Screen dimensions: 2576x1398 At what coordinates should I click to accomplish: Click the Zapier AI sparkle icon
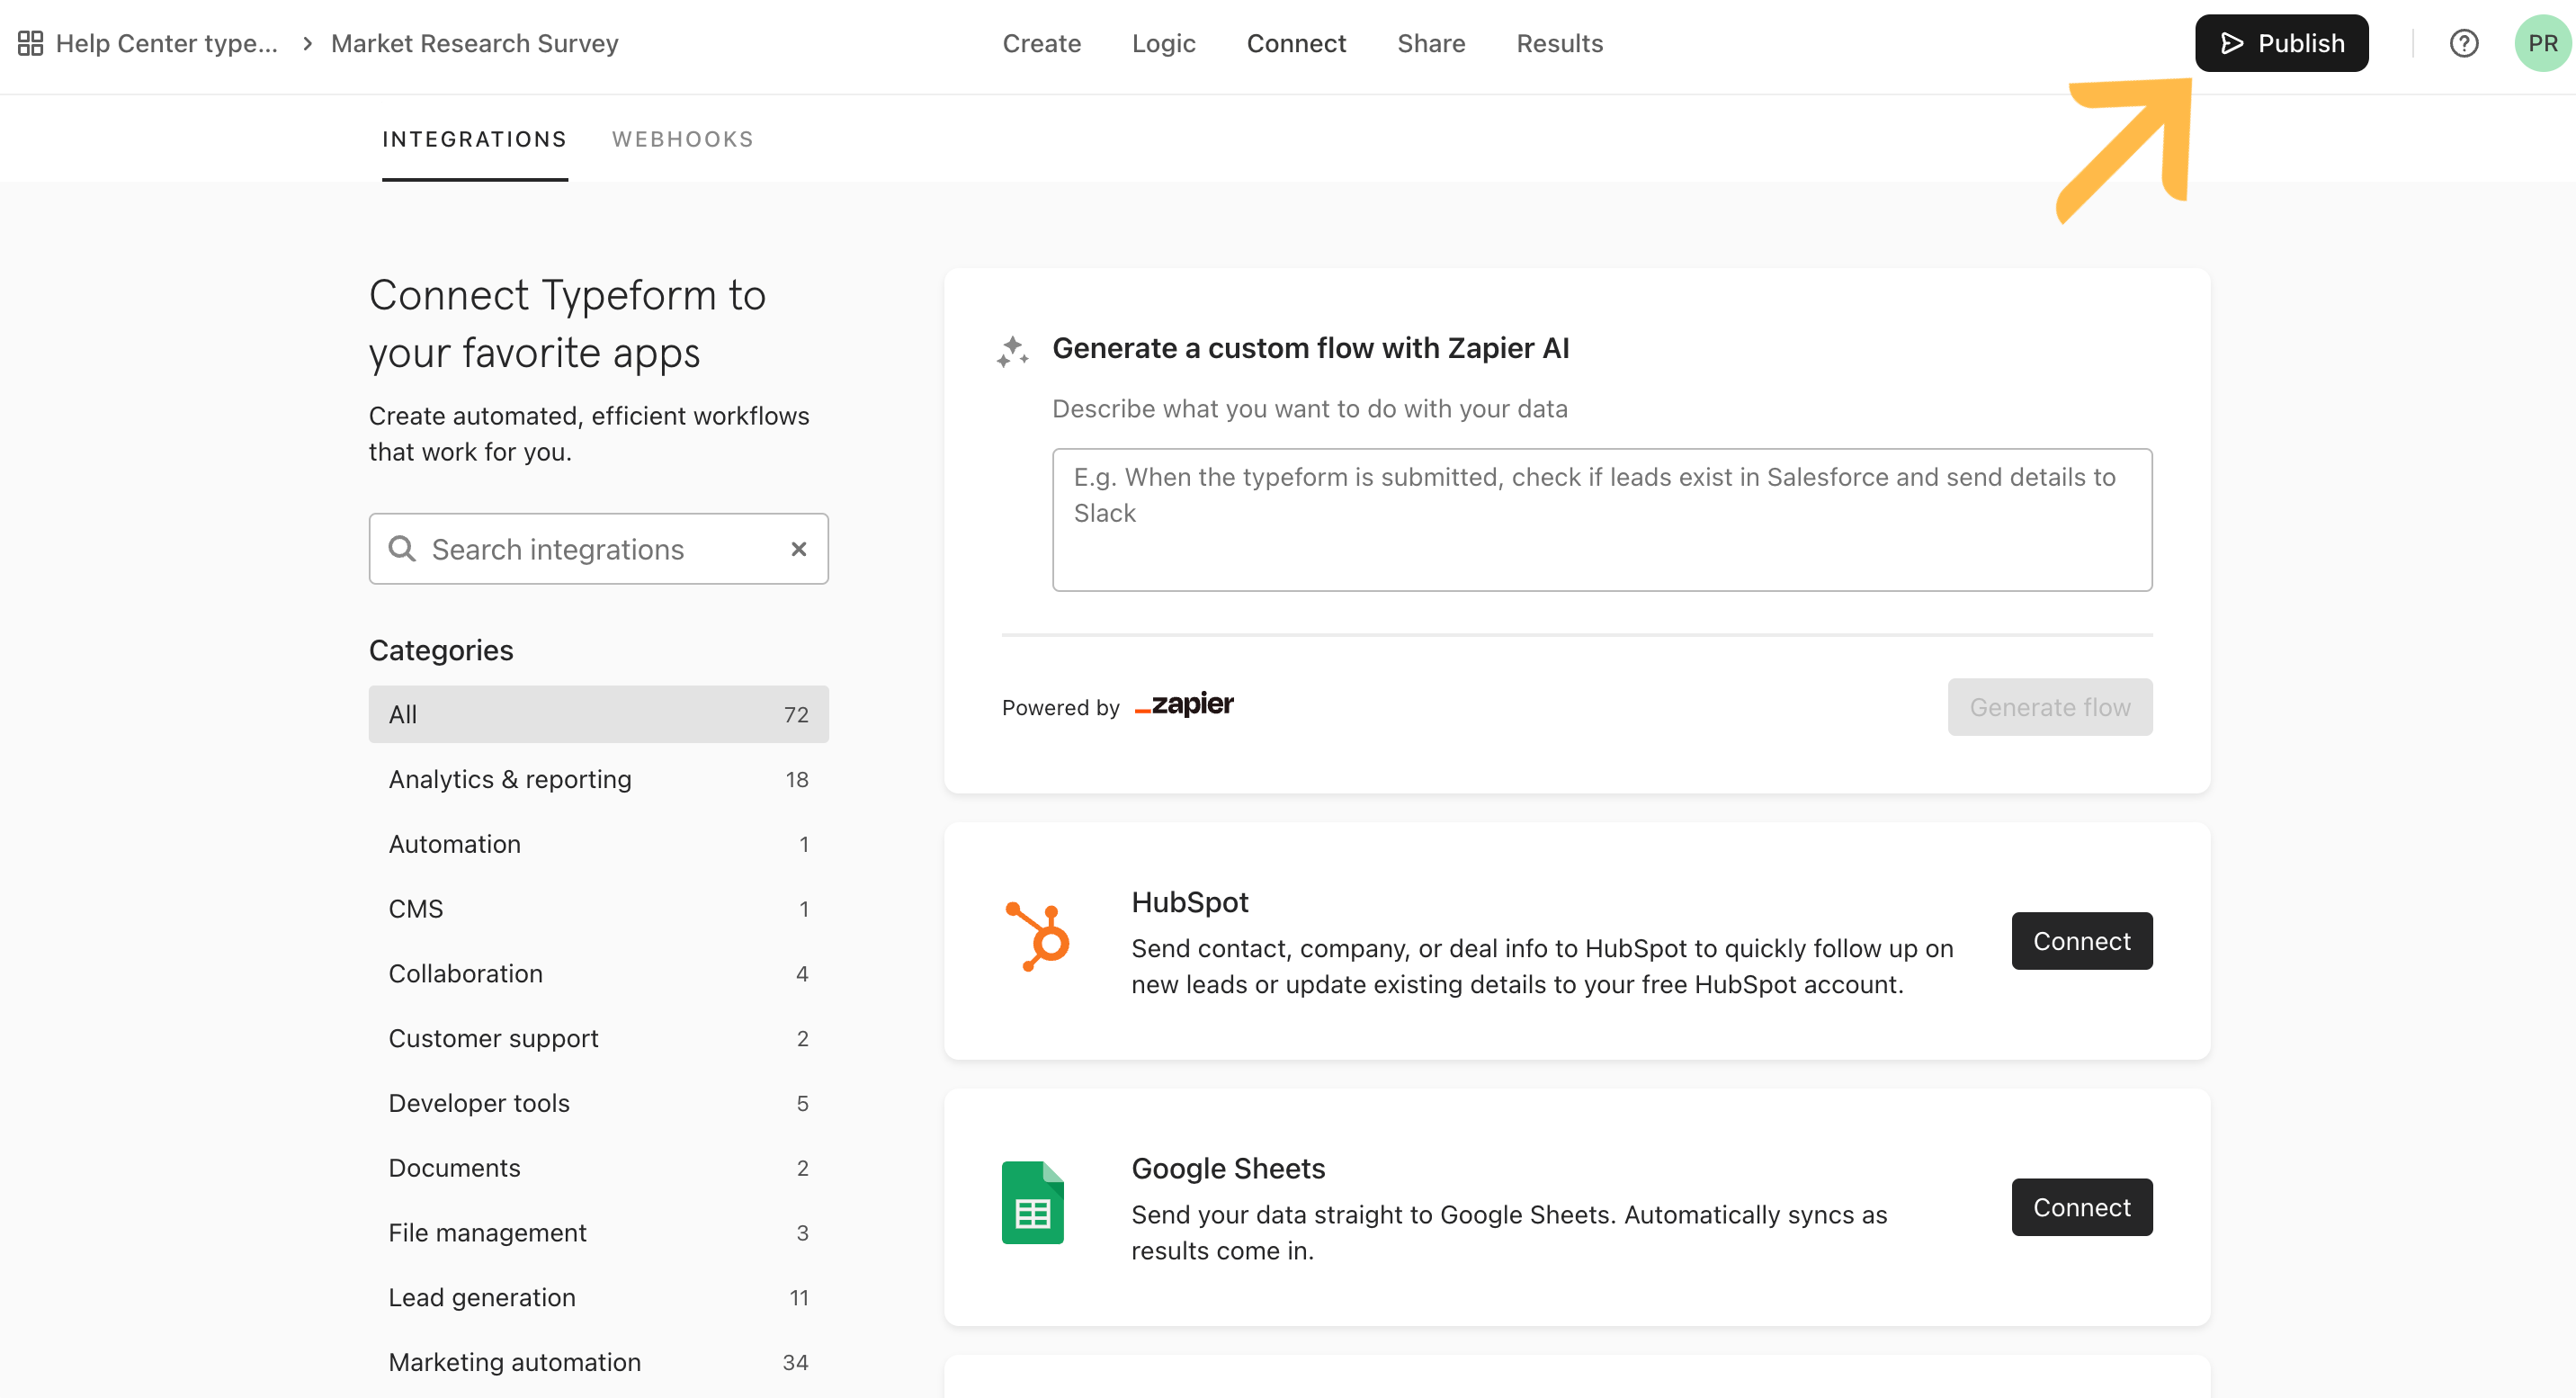1012,351
